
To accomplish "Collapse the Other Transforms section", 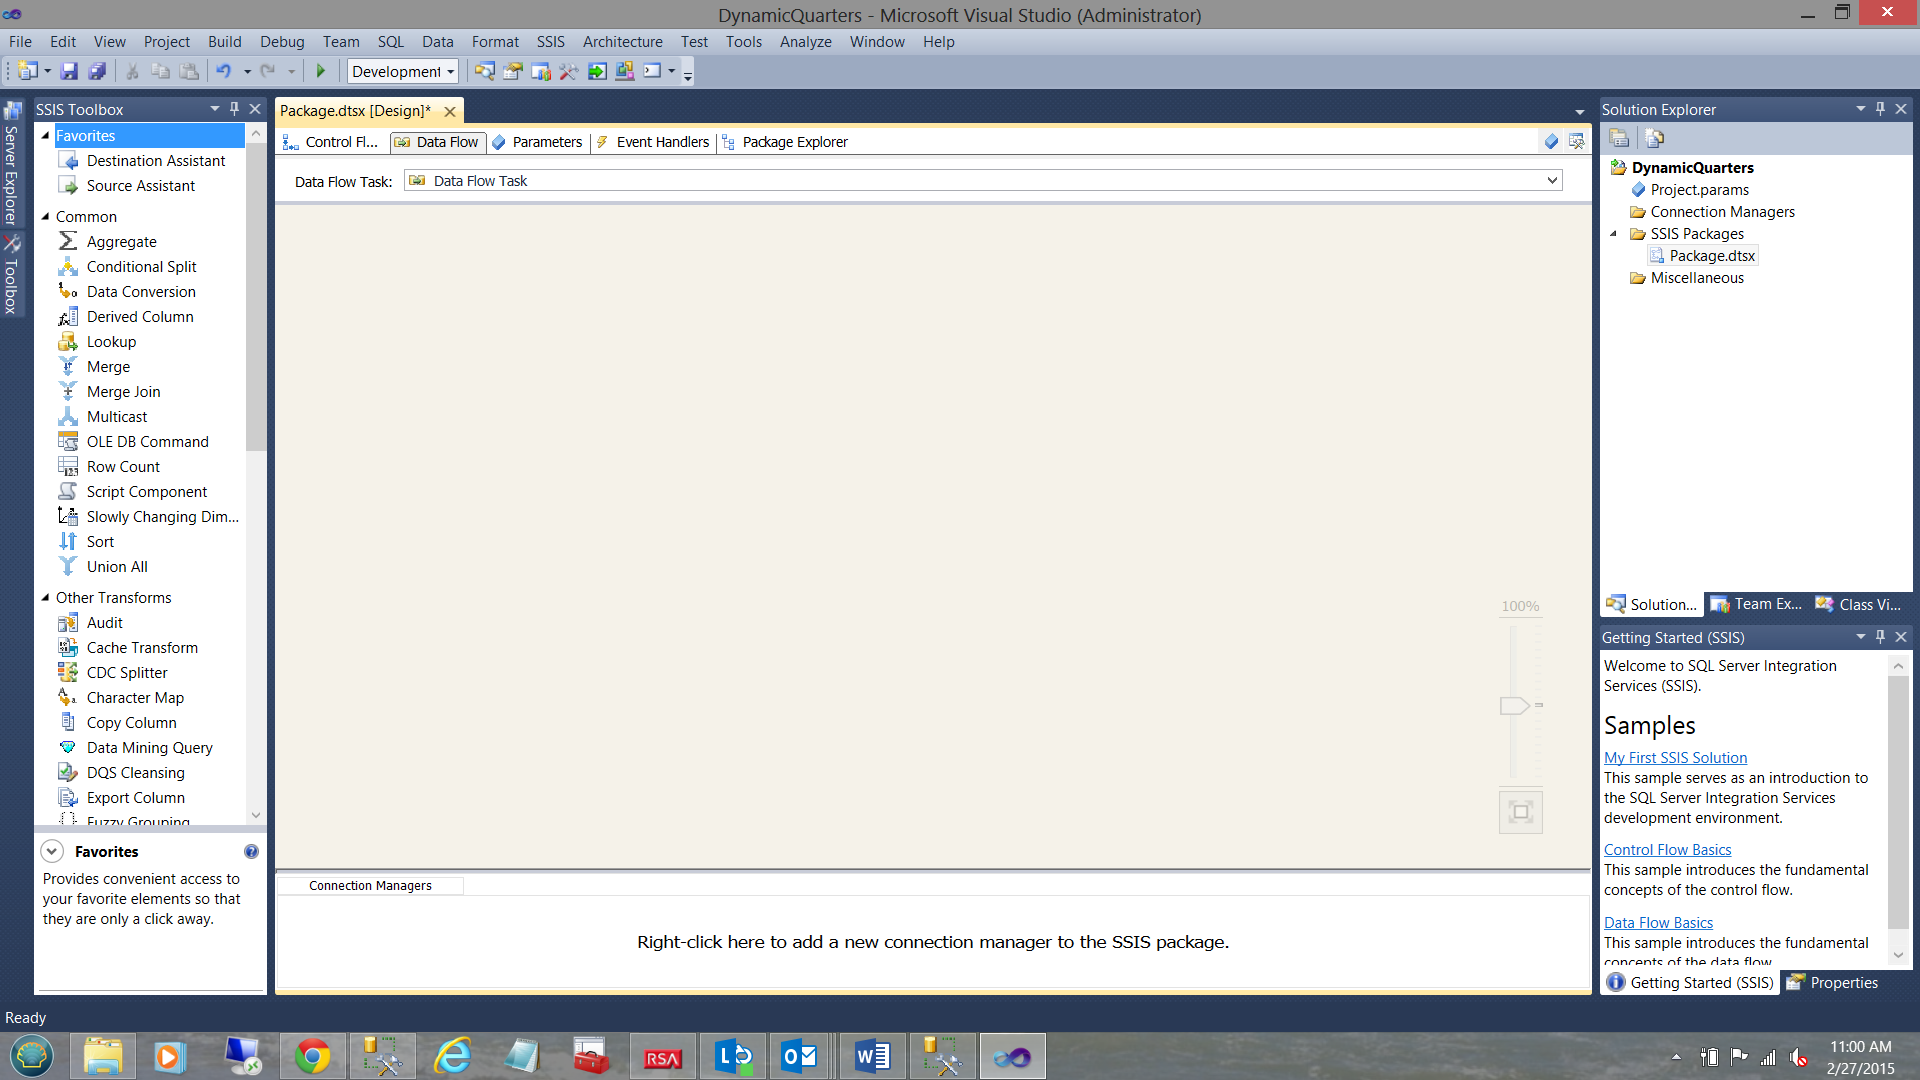I will (x=45, y=597).
